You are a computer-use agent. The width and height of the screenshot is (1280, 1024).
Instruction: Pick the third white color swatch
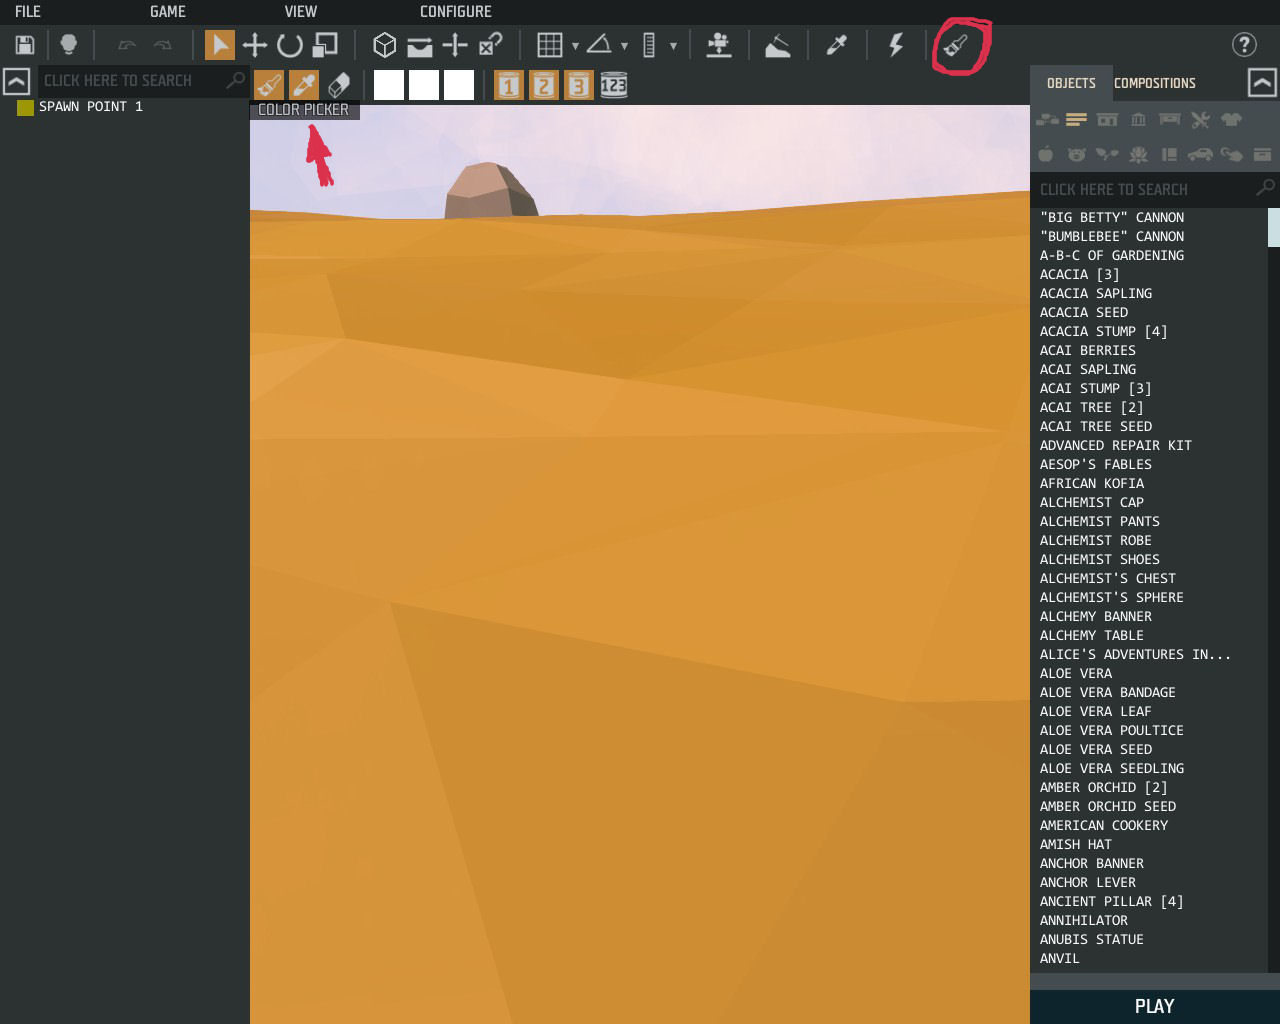(459, 85)
